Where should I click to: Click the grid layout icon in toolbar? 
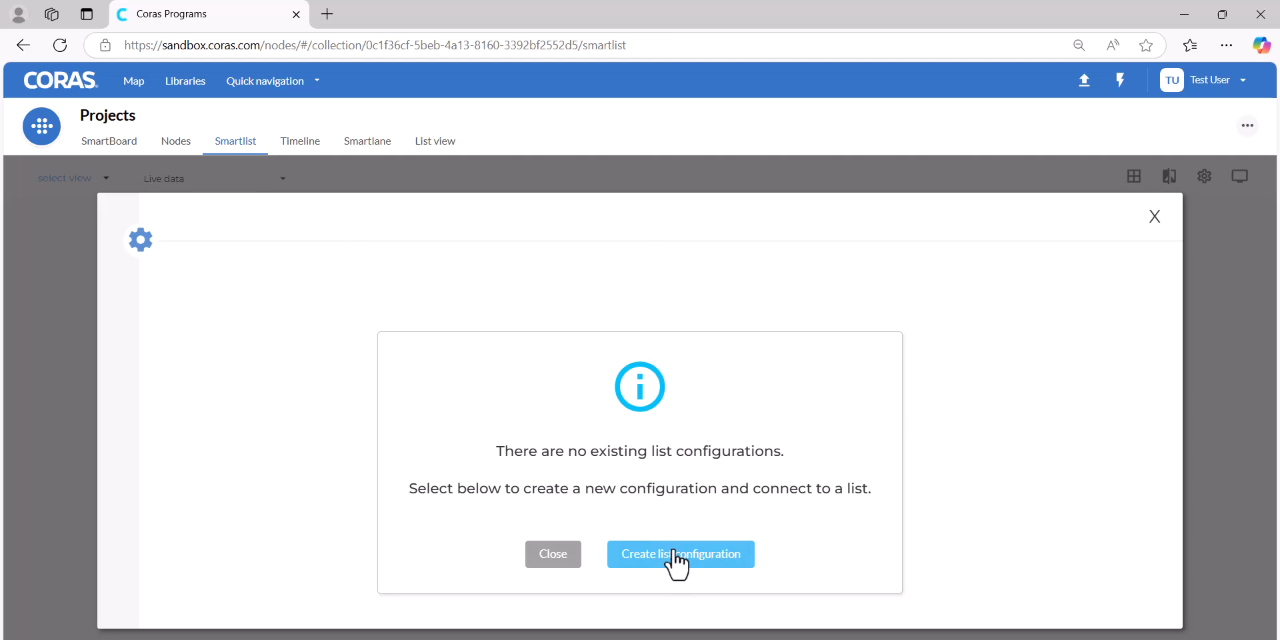(1134, 176)
